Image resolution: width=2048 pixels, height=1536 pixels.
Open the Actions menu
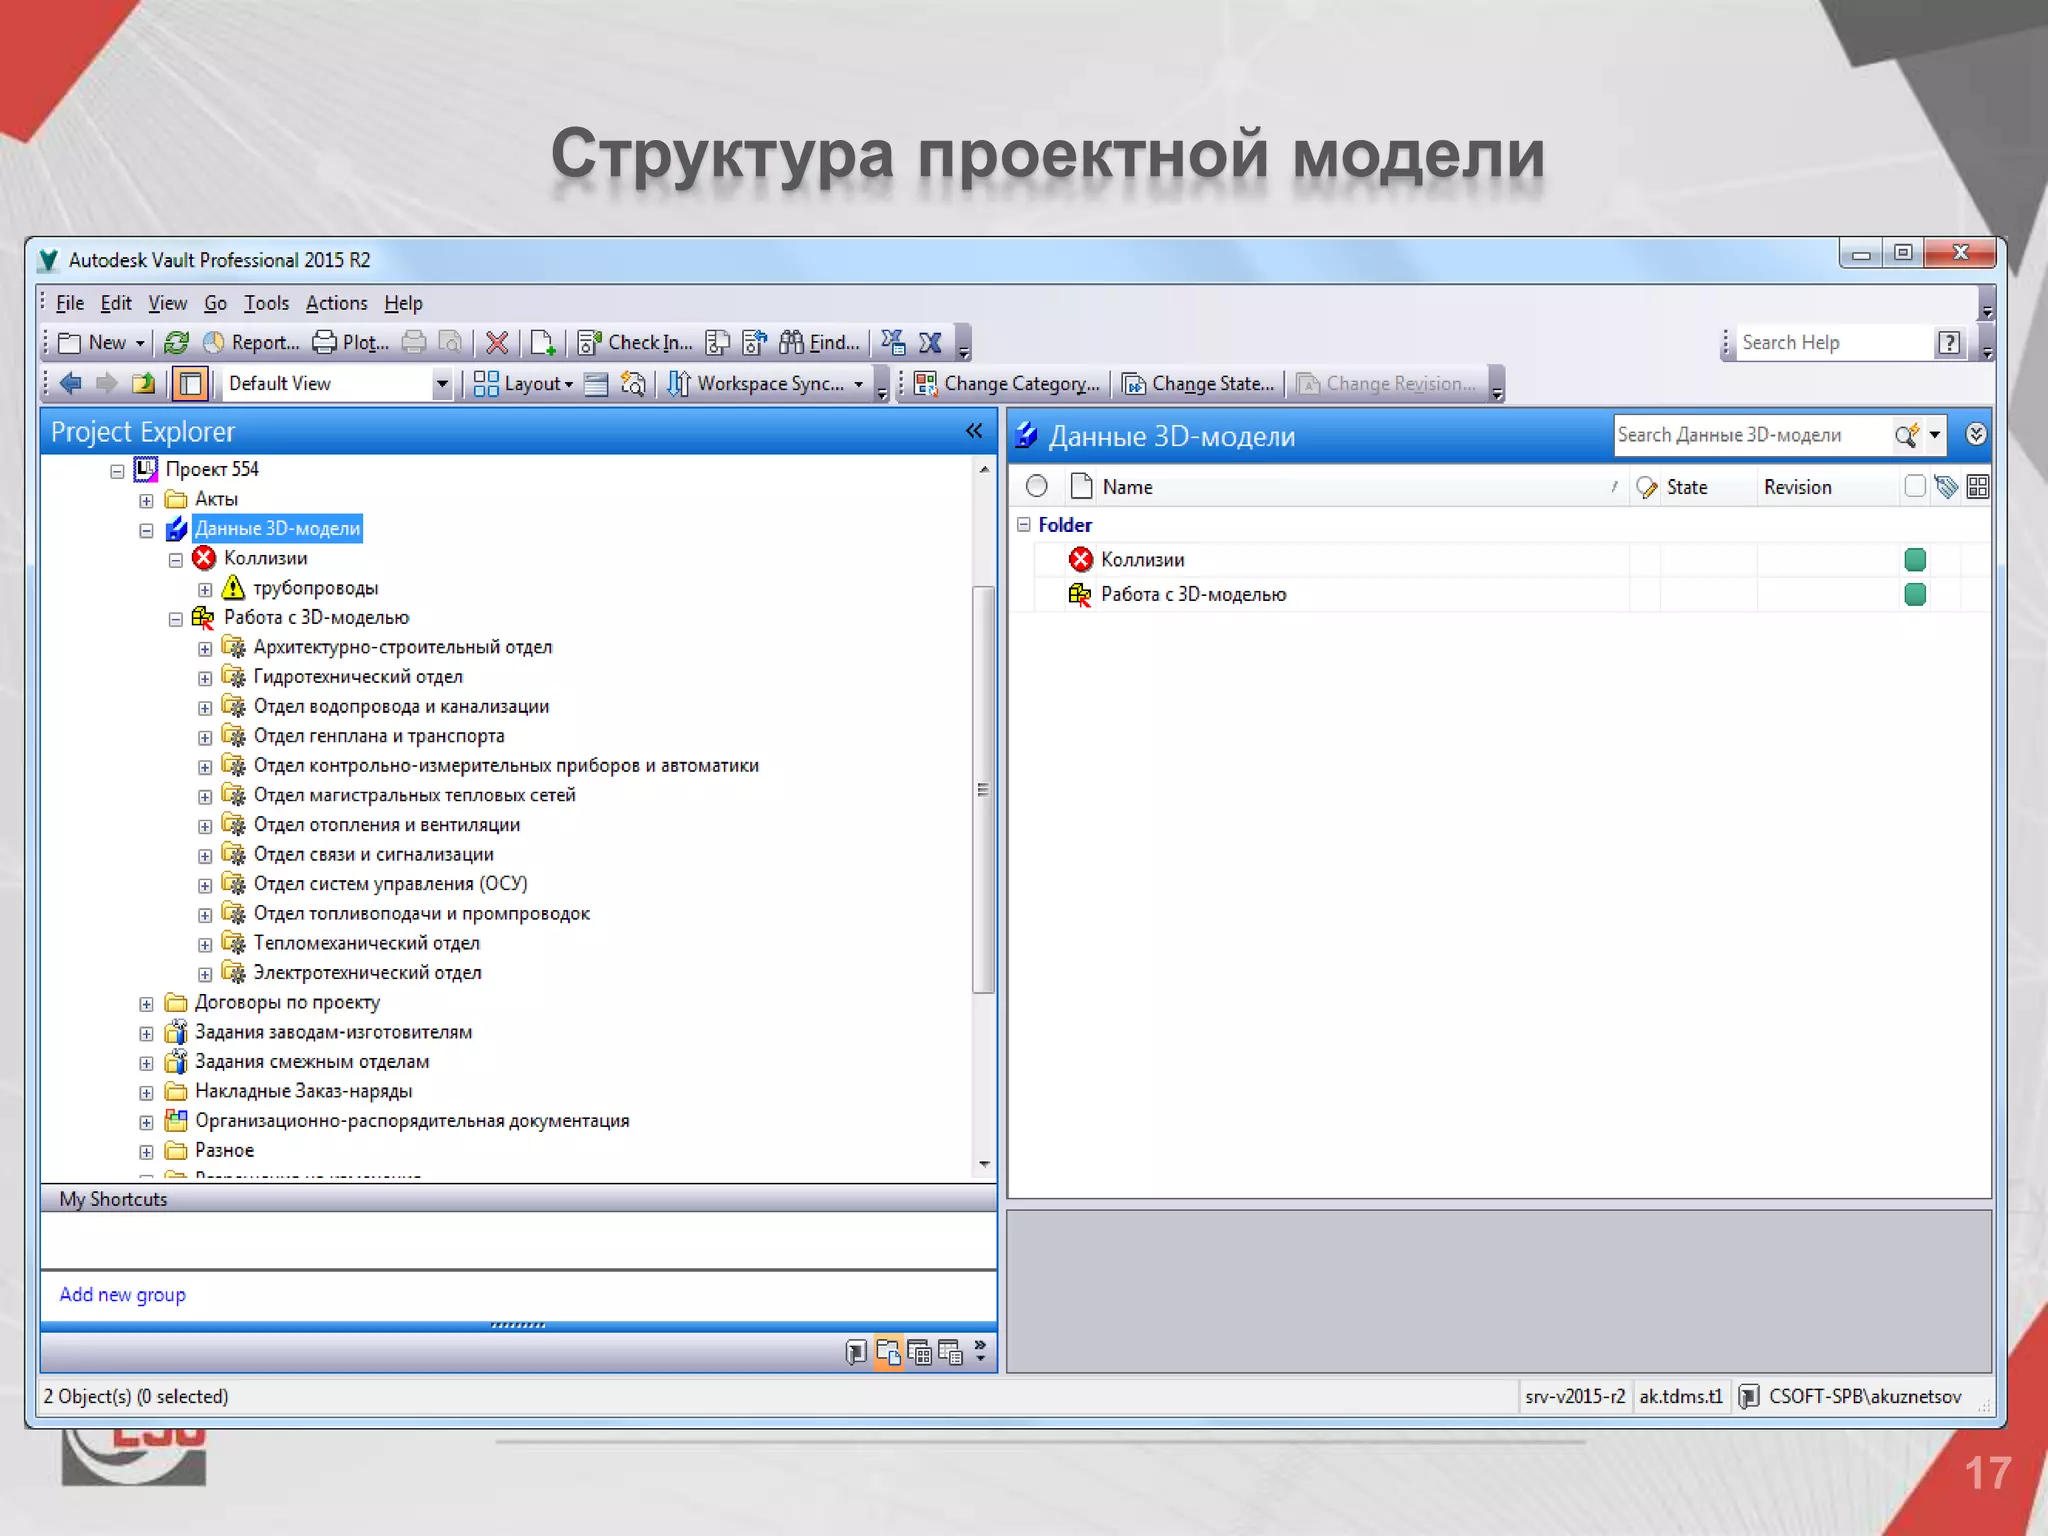point(336,303)
